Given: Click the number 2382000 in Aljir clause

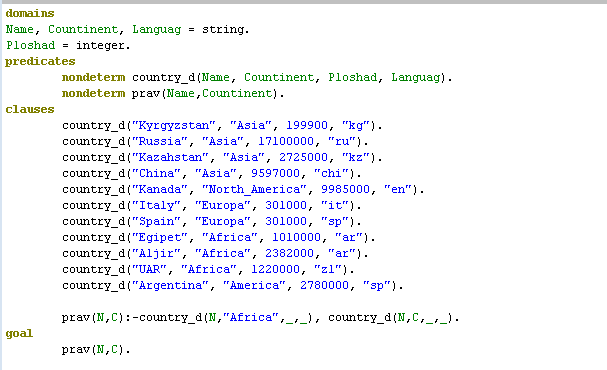Looking at the screenshot, I should point(290,254).
